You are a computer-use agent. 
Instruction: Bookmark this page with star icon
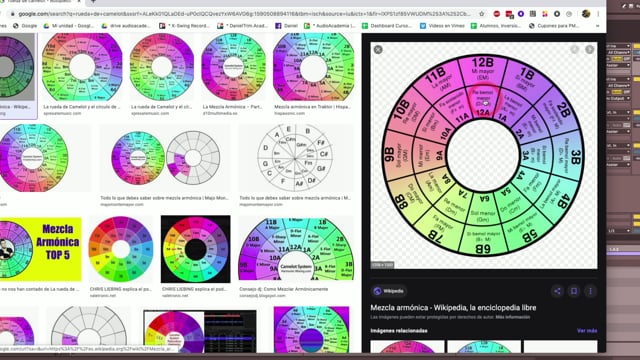[482, 14]
